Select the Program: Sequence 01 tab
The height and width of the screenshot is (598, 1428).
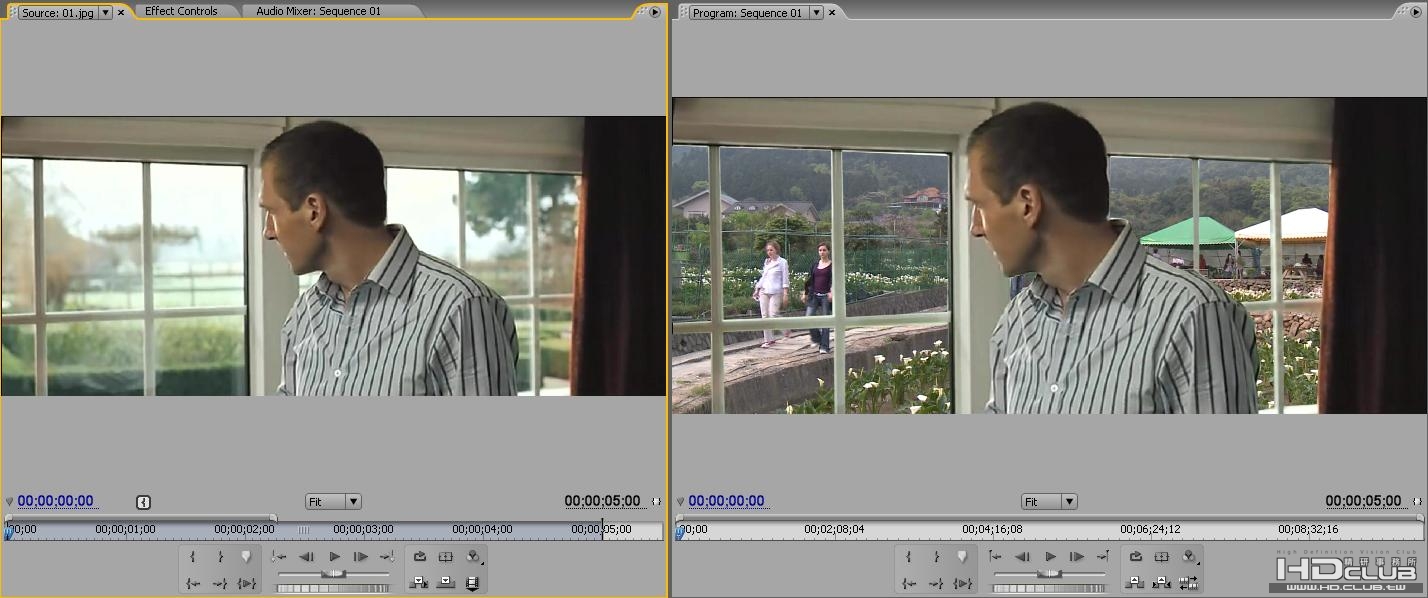click(x=747, y=13)
